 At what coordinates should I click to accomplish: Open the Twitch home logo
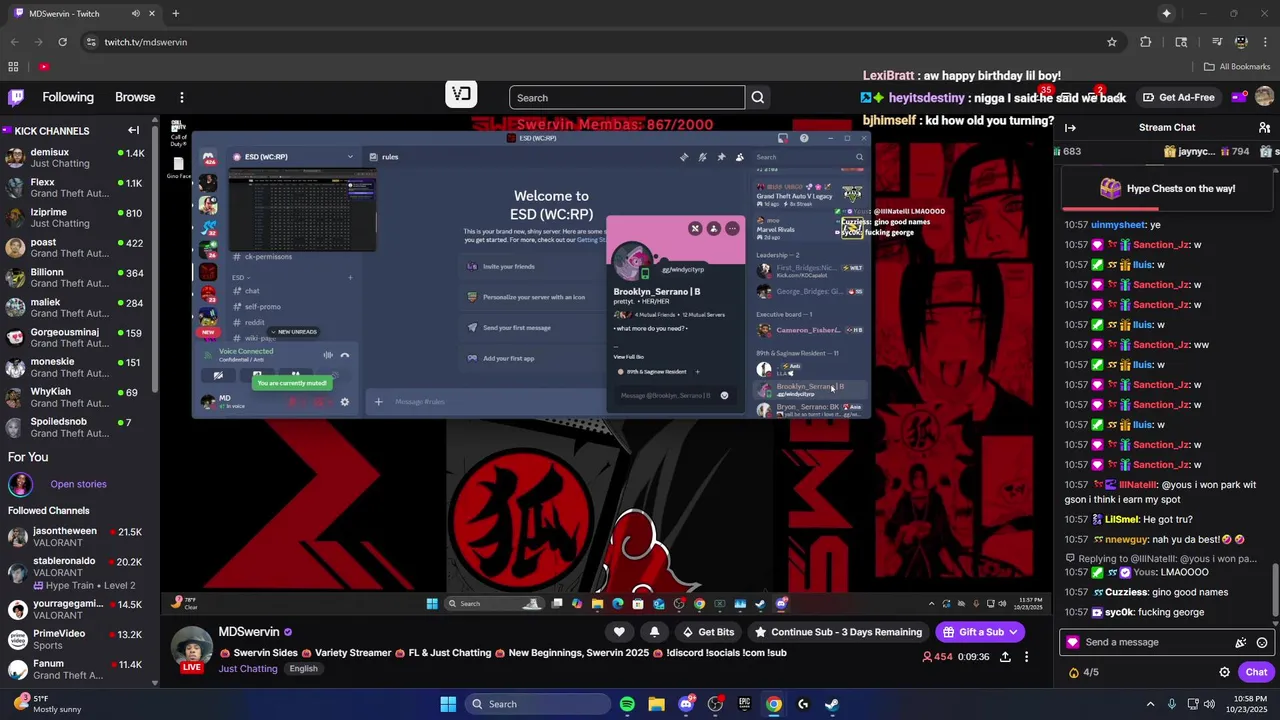point(16,97)
